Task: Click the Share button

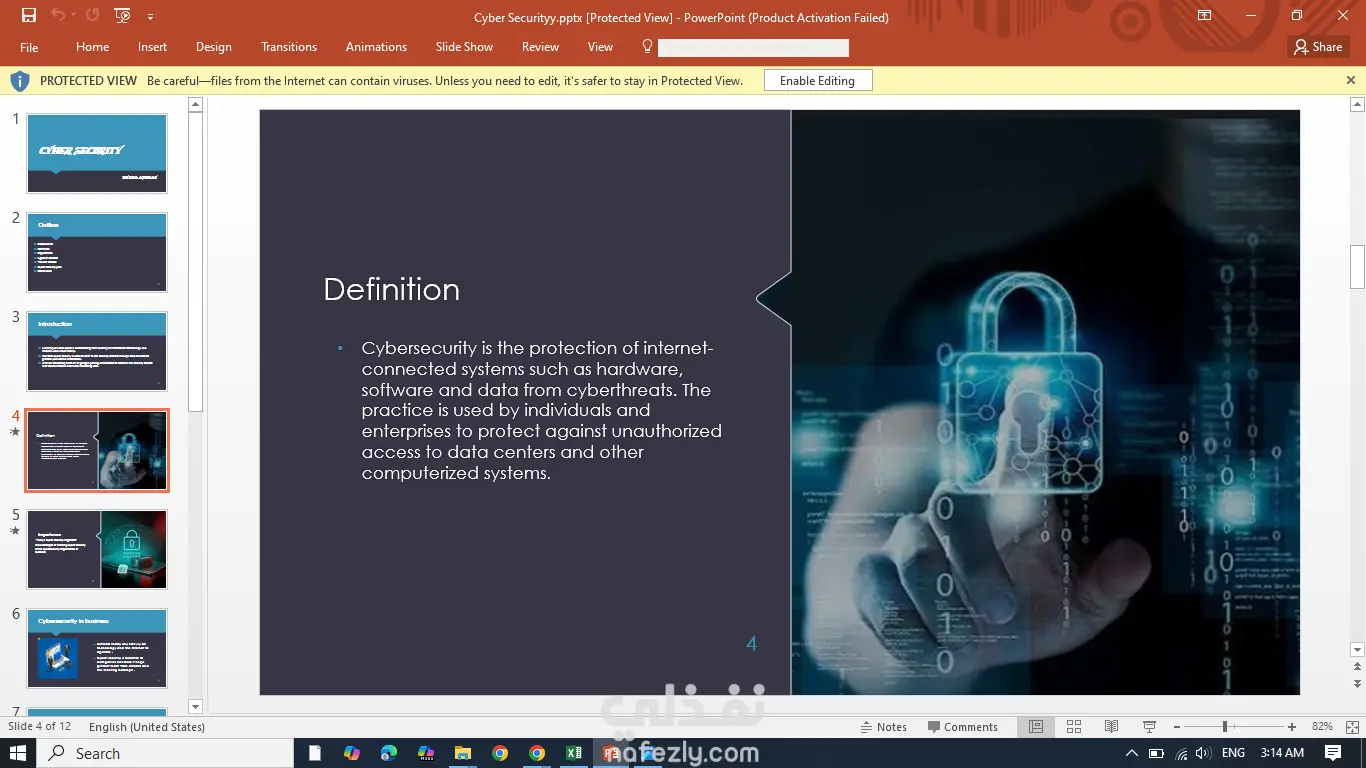Action: (1318, 47)
